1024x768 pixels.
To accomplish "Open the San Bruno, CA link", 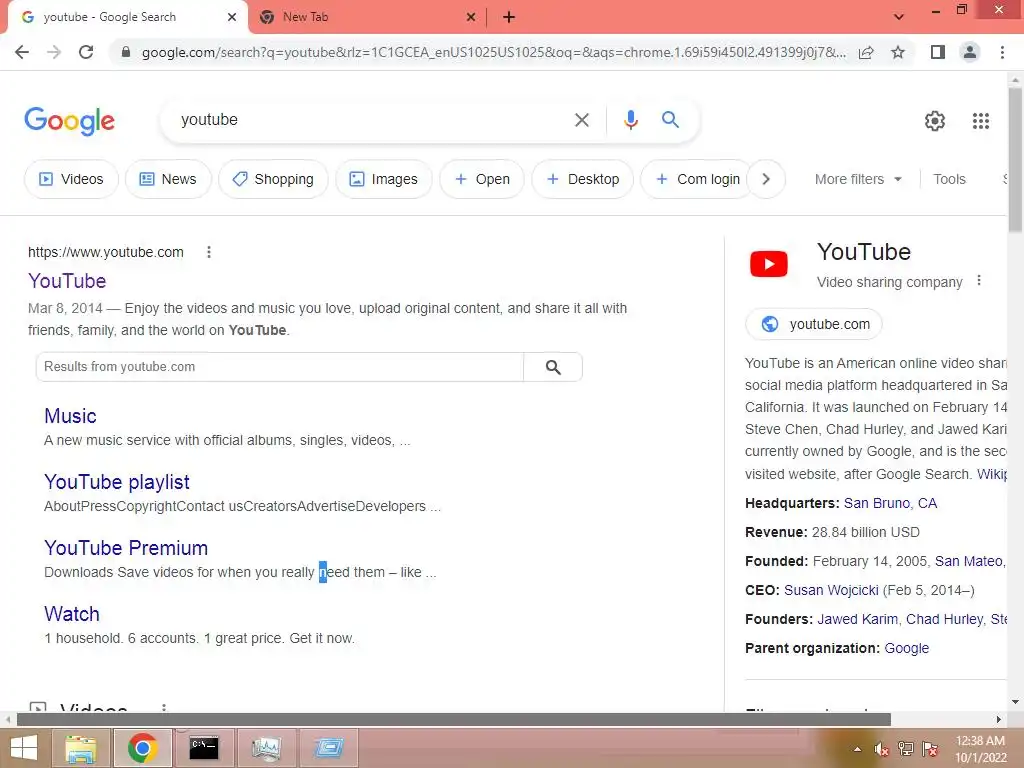I will 890,504.
